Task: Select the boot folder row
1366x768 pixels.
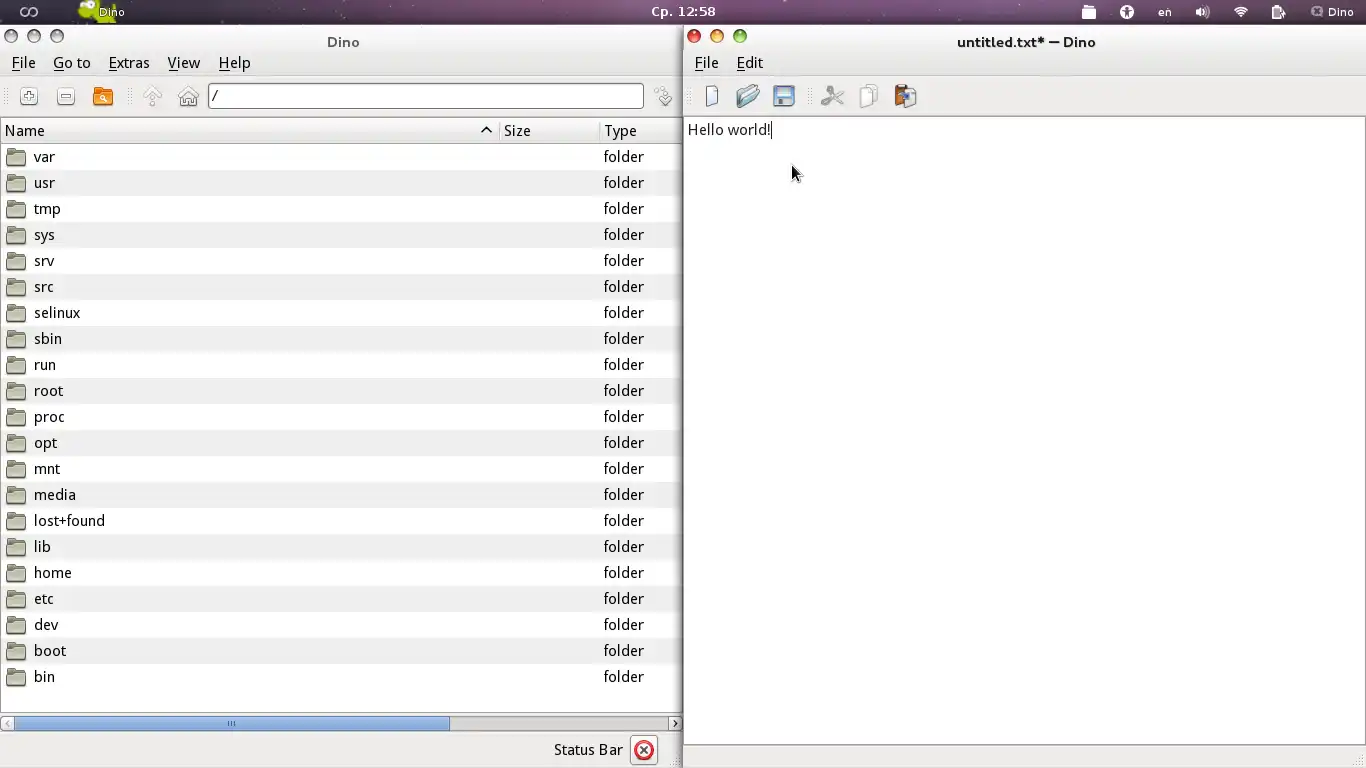Action: click(x=341, y=651)
